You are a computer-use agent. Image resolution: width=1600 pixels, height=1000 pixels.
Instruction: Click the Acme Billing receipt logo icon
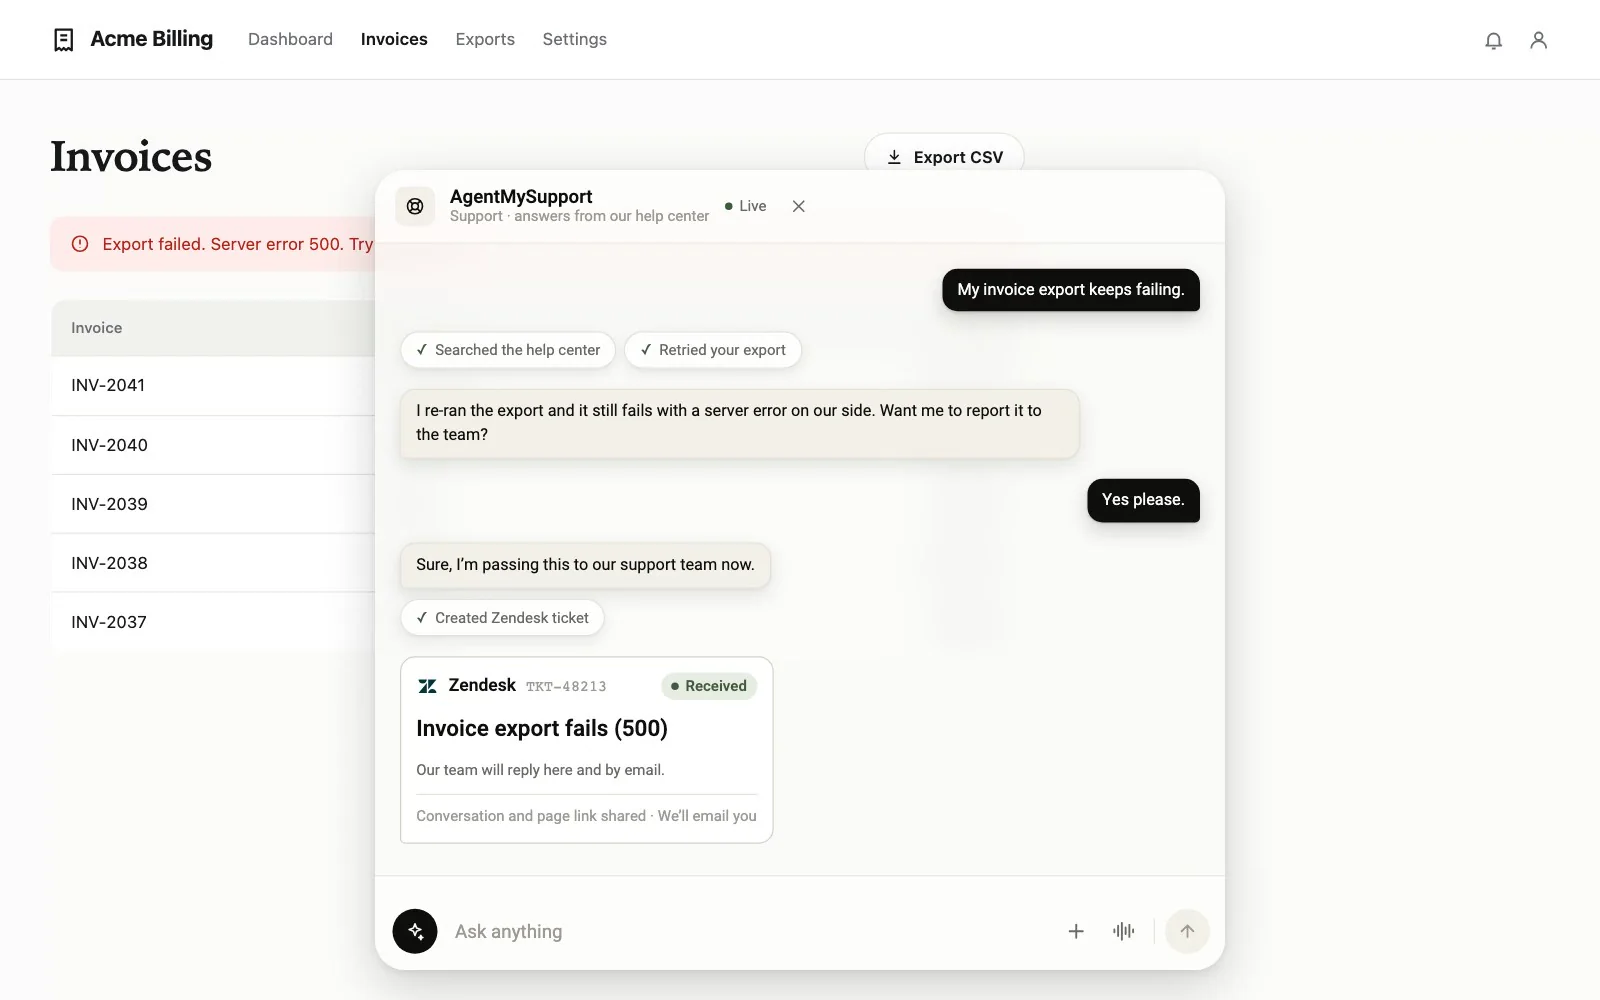(63, 40)
